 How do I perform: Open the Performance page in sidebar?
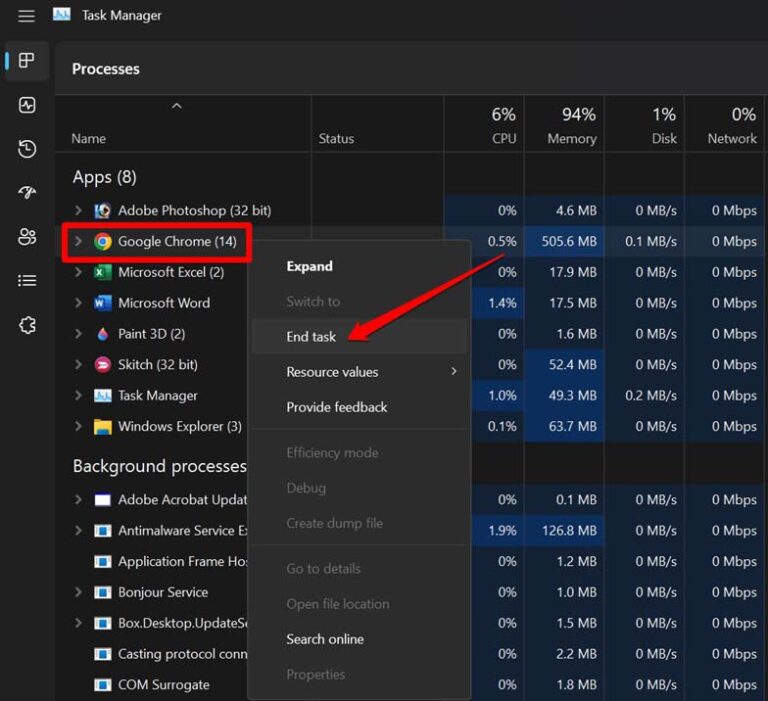[x=27, y=105]
